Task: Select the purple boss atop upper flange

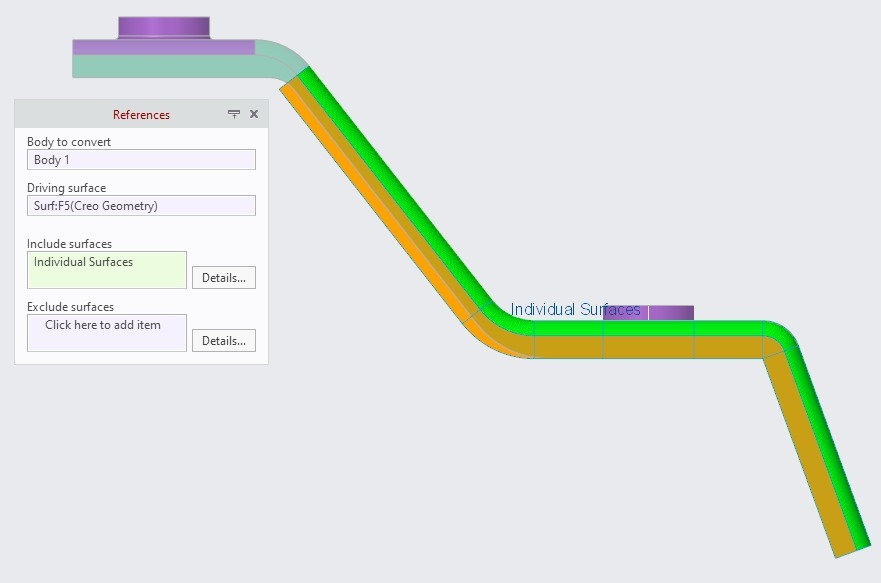Action: [x=164, y=28]
